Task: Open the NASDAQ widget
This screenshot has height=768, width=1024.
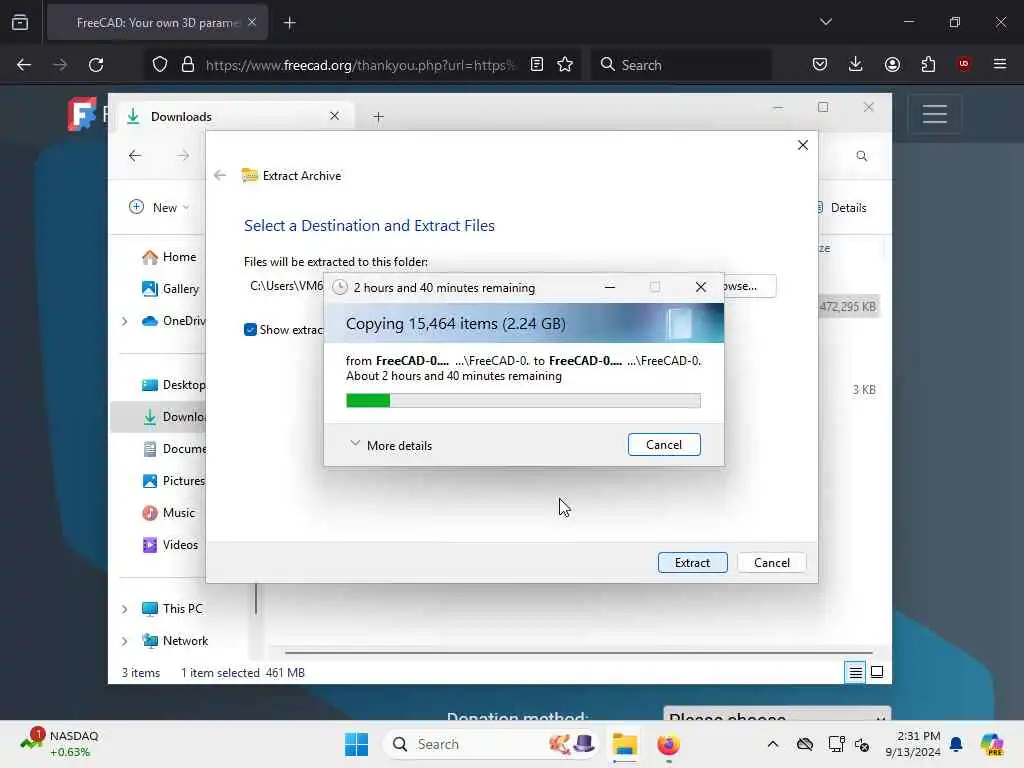Action: [x=60, y=744]
